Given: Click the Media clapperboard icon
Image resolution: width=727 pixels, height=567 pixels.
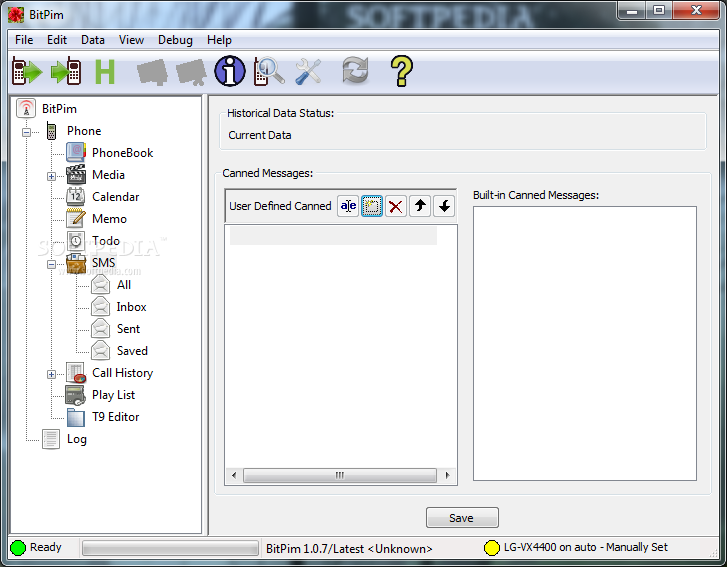Looking at the screenshot, I should pyautogui.click(x=76, y=174).
